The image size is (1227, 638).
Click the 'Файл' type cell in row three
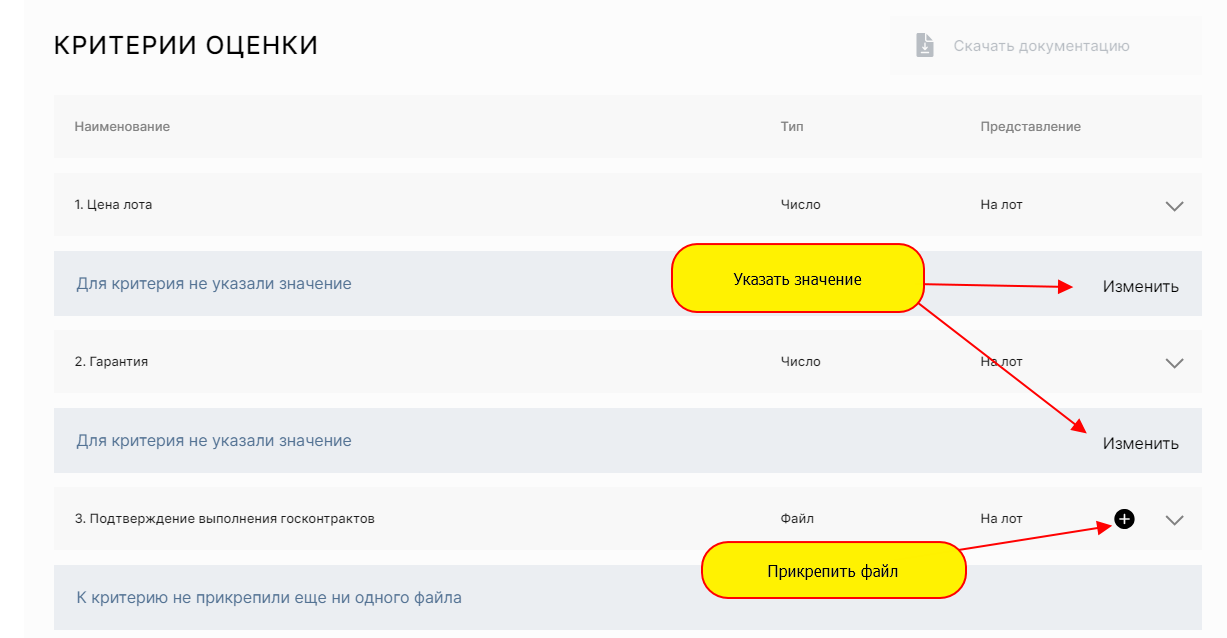(x=797, y=519)
